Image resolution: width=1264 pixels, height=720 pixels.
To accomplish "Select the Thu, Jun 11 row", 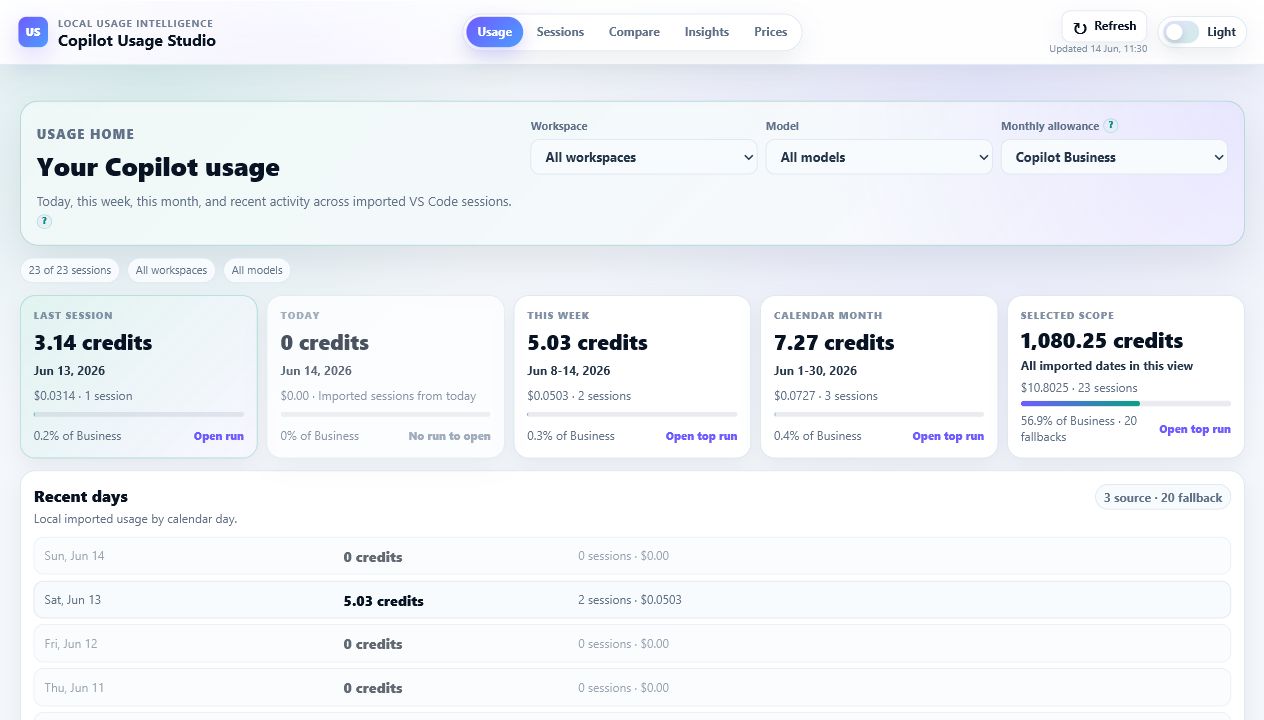I will [x=632, y=688].
